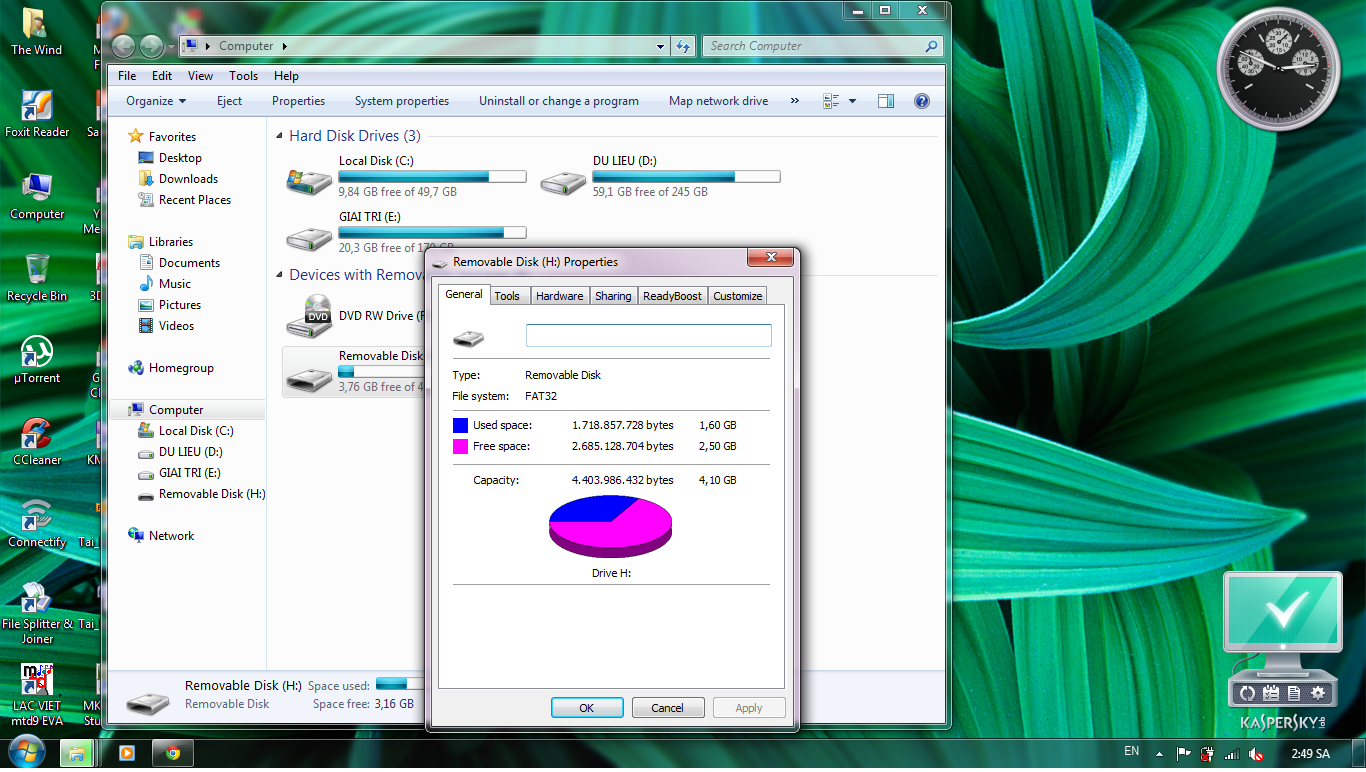Click System properties in the toolbar

click(402, 101)
